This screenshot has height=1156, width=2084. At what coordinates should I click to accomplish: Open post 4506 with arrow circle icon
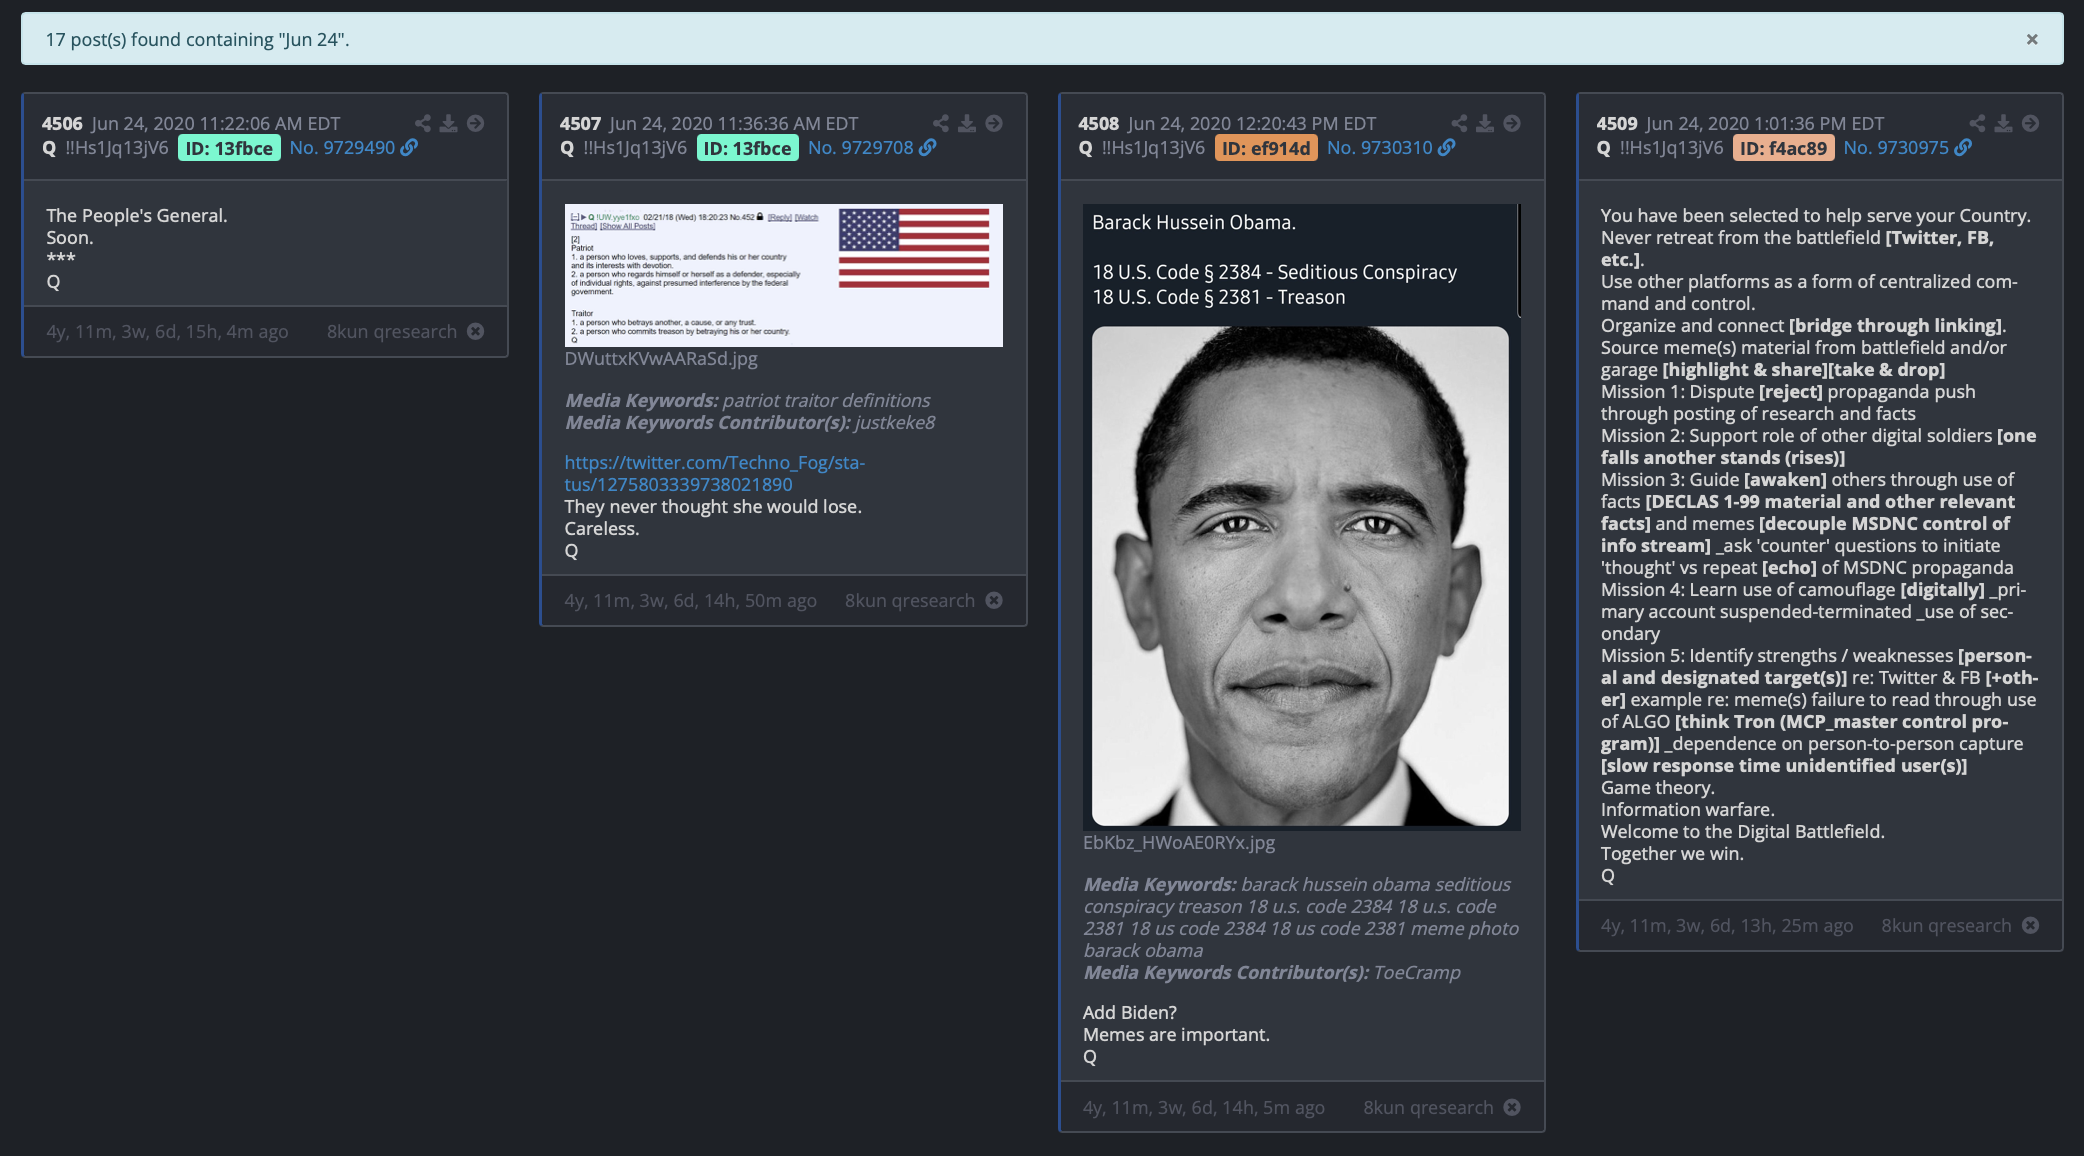click(x=476, y=123)
